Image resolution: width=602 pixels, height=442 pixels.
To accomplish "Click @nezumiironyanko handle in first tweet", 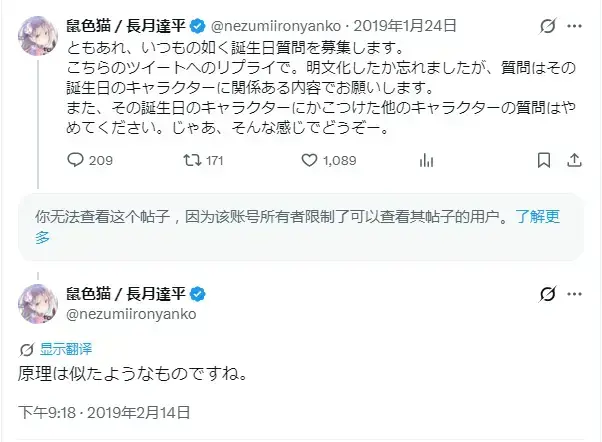I will [x=276, y=26].
